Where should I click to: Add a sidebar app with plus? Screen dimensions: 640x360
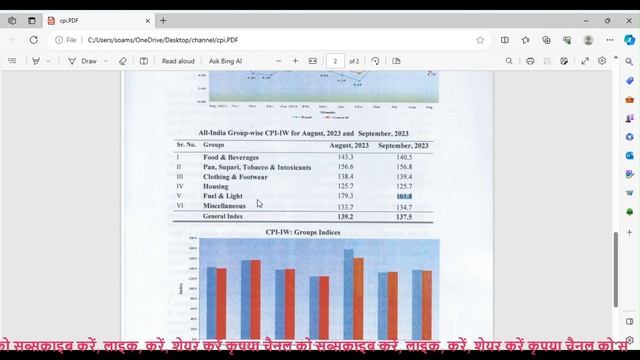[629, 232]
